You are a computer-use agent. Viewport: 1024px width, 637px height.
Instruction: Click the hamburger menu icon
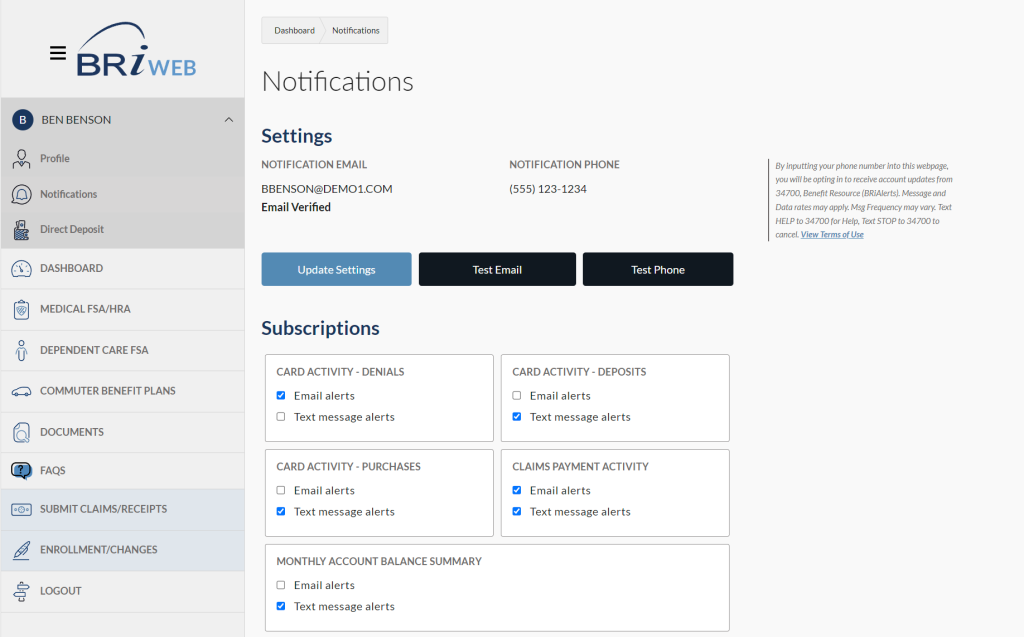click(58, 53)
